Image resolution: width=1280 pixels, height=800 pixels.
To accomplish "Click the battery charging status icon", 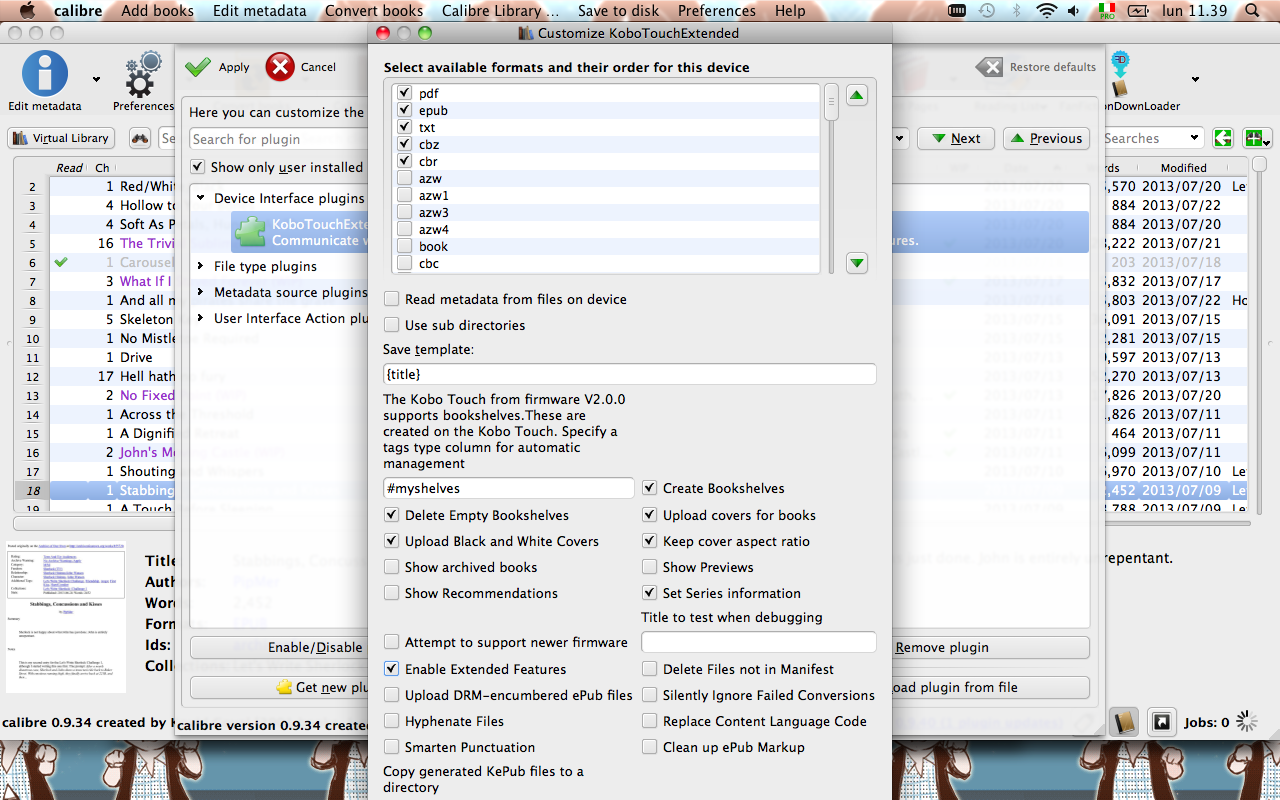I will [x=1138, y=11].
